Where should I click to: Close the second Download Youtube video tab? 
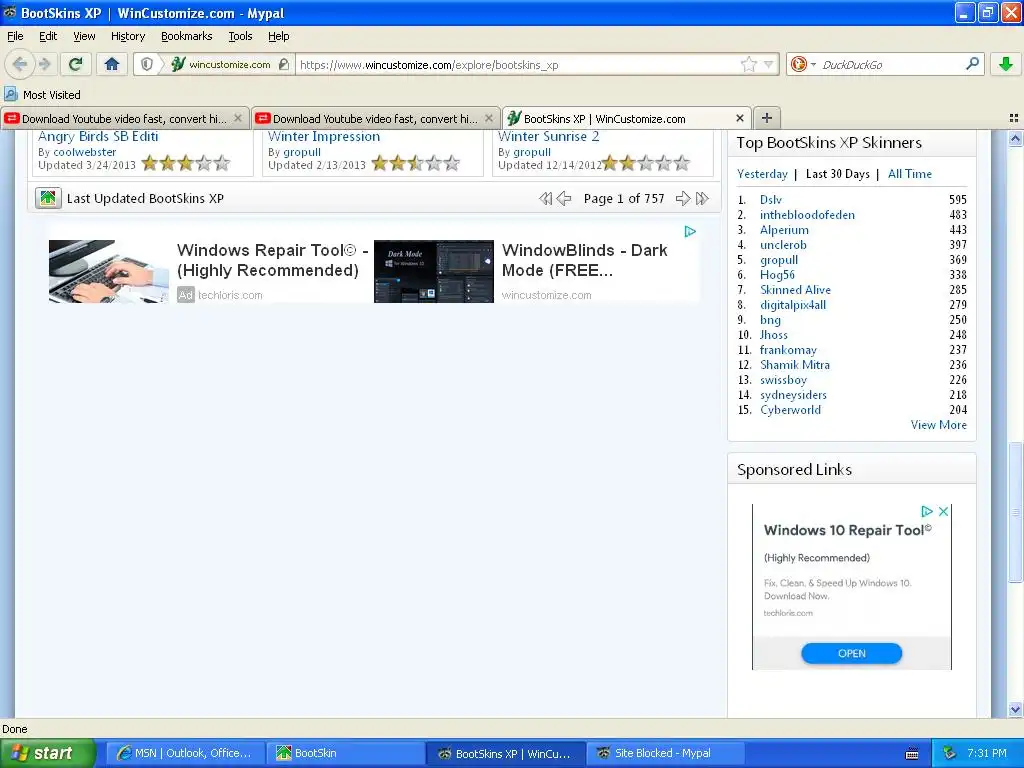(x=488, y=118)
